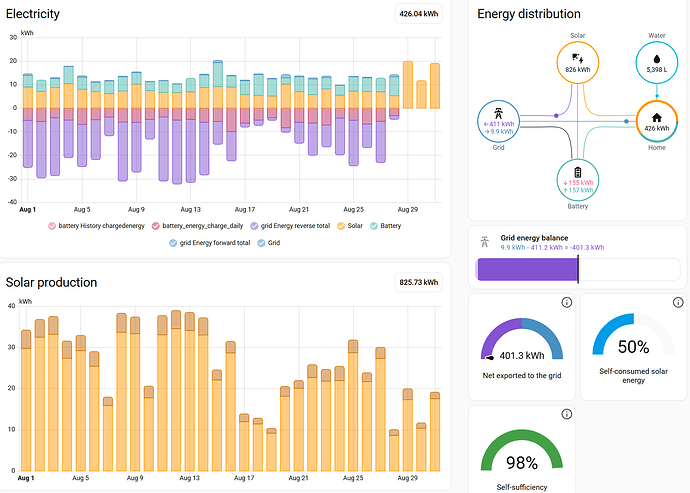Click the Grid energy balance tower icon
This screenshot has height=493, width=690.
click(484, 242)
